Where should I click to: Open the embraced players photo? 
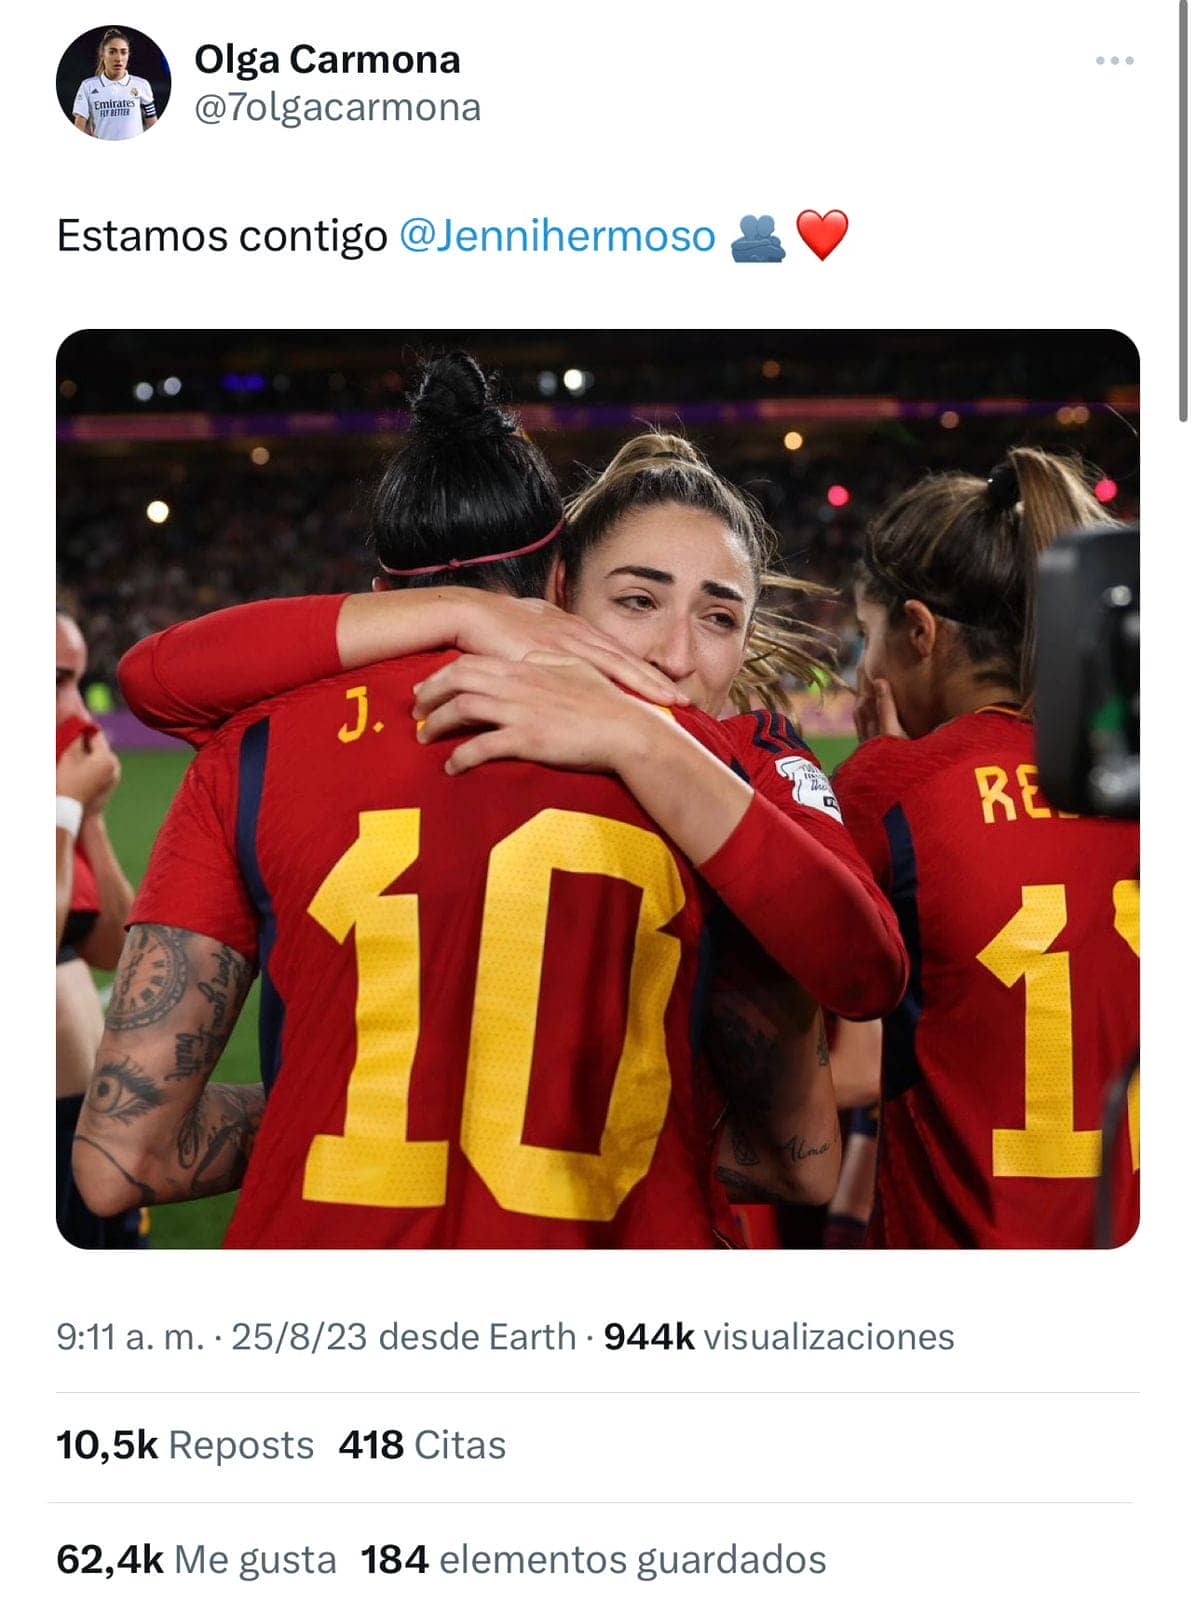597,788
